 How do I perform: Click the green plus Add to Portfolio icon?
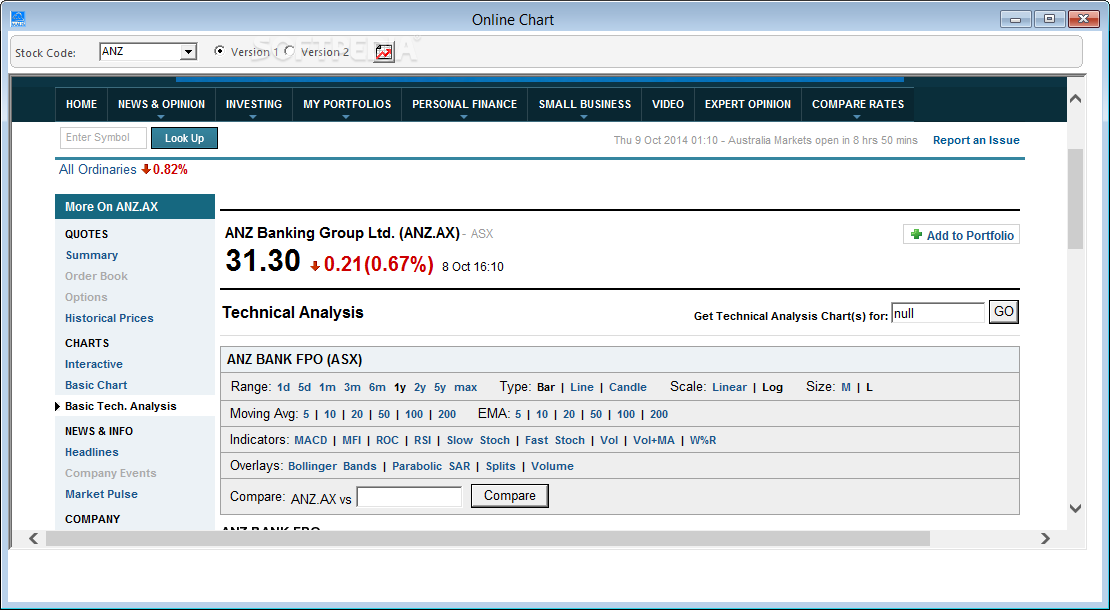coord(916,235)
